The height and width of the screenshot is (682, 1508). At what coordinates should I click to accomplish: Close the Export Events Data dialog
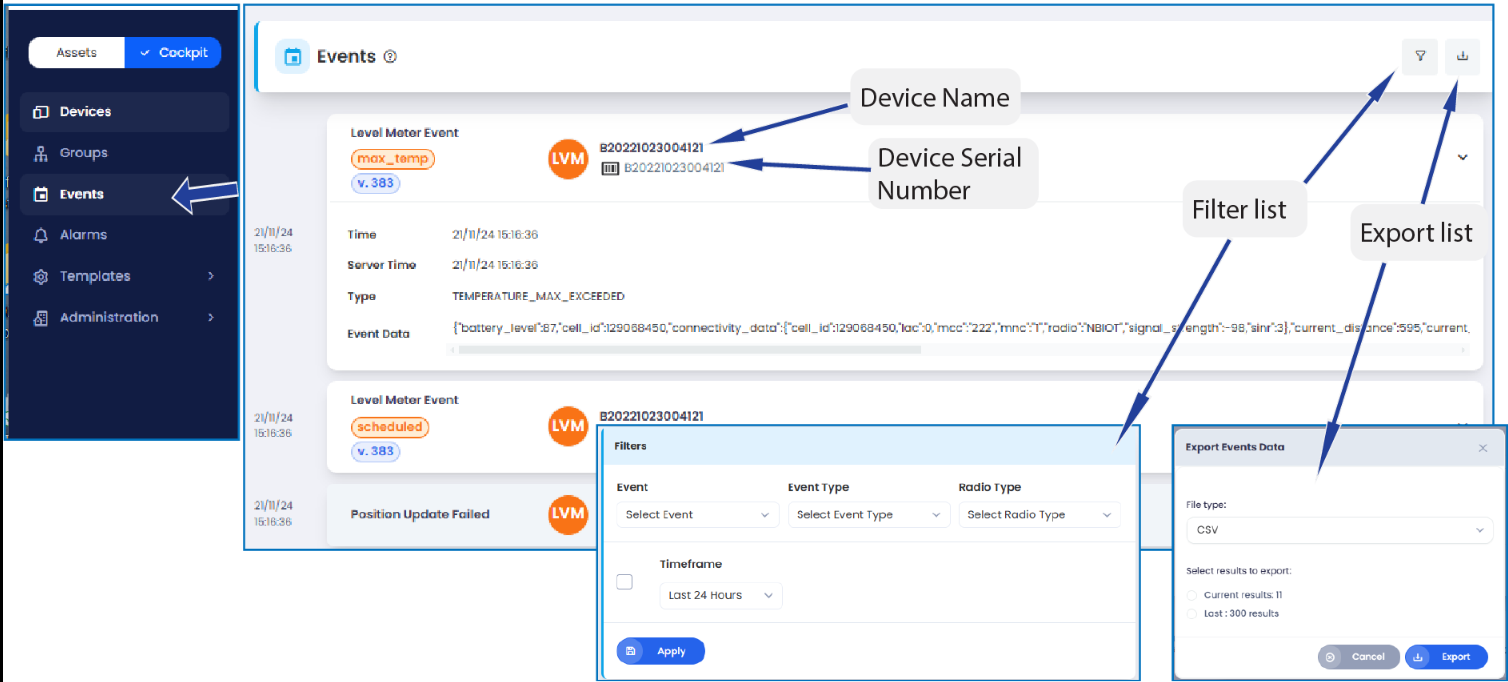coord(1482,448)
